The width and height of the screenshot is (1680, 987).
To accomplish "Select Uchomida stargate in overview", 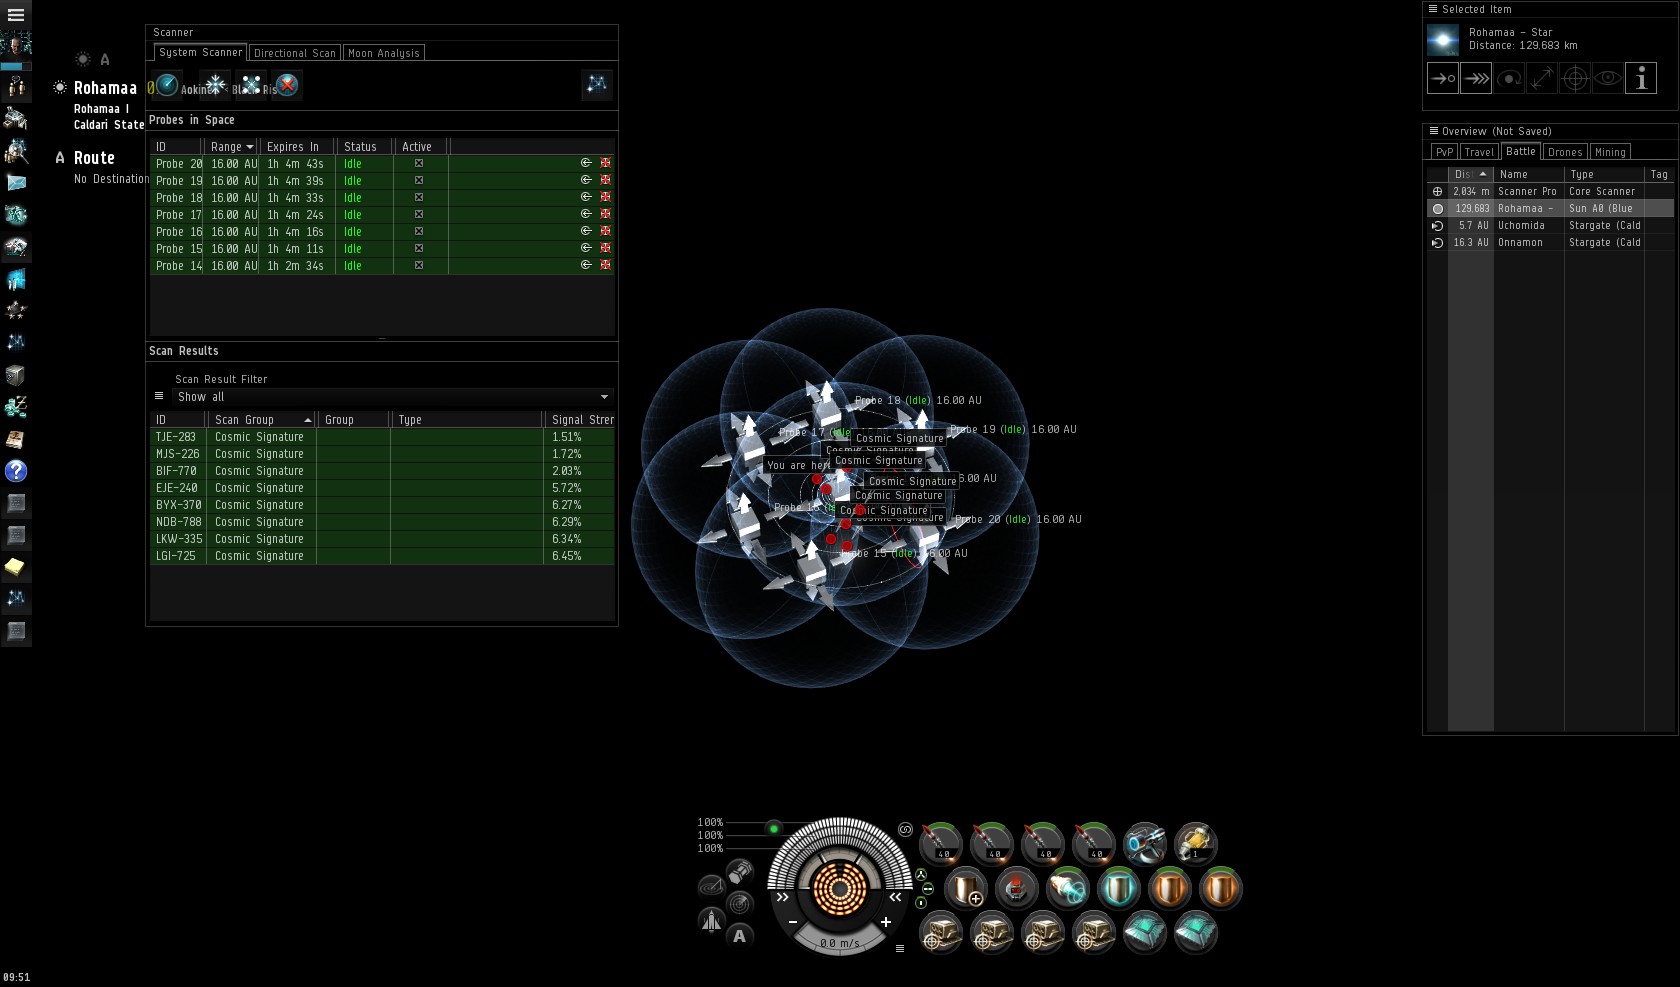I will click(x=1549, y=225).
